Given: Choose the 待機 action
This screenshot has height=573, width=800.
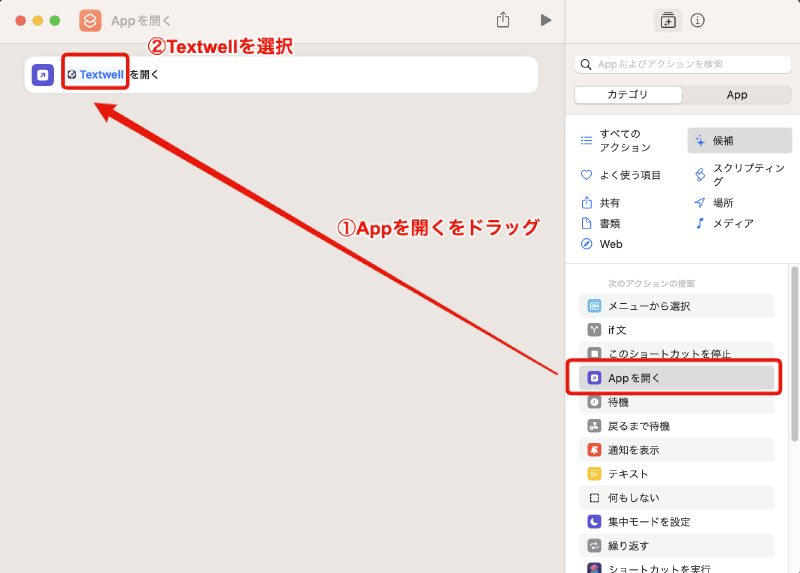Looking at the screenshot, I should point(677,403).
